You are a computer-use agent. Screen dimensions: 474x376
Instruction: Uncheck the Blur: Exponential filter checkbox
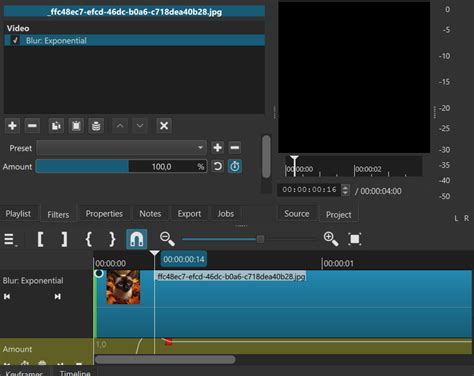(15, 40)
